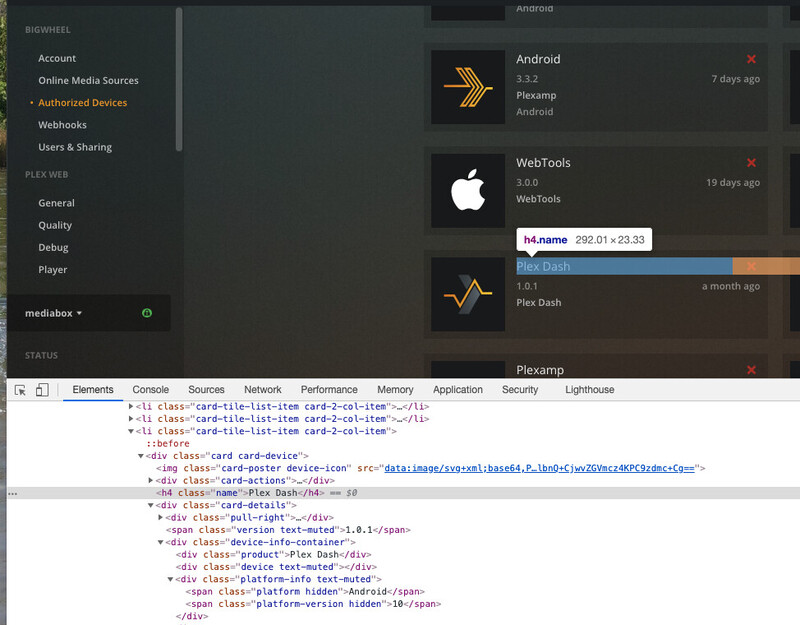The height and width of the screenshot is (625, 800).
Task: Collapse the div card-details node
Action: (151, 505)
